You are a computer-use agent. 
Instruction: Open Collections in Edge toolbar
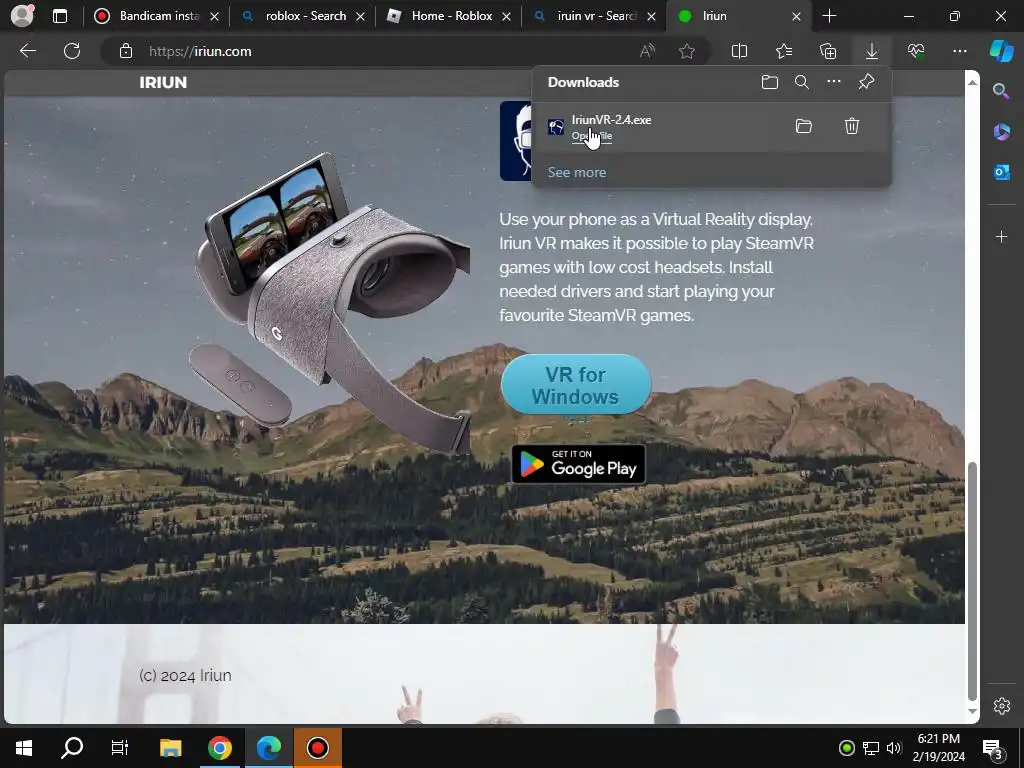827,51
